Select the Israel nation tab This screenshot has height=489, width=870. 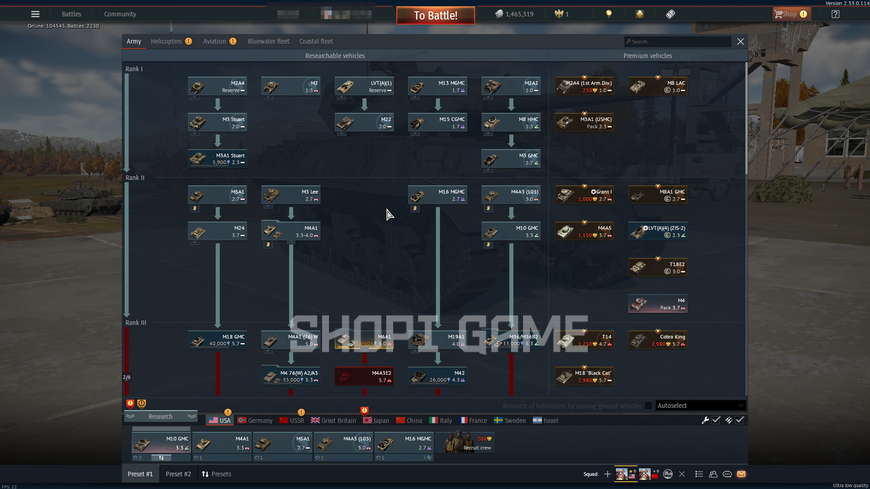click(545, 420)
